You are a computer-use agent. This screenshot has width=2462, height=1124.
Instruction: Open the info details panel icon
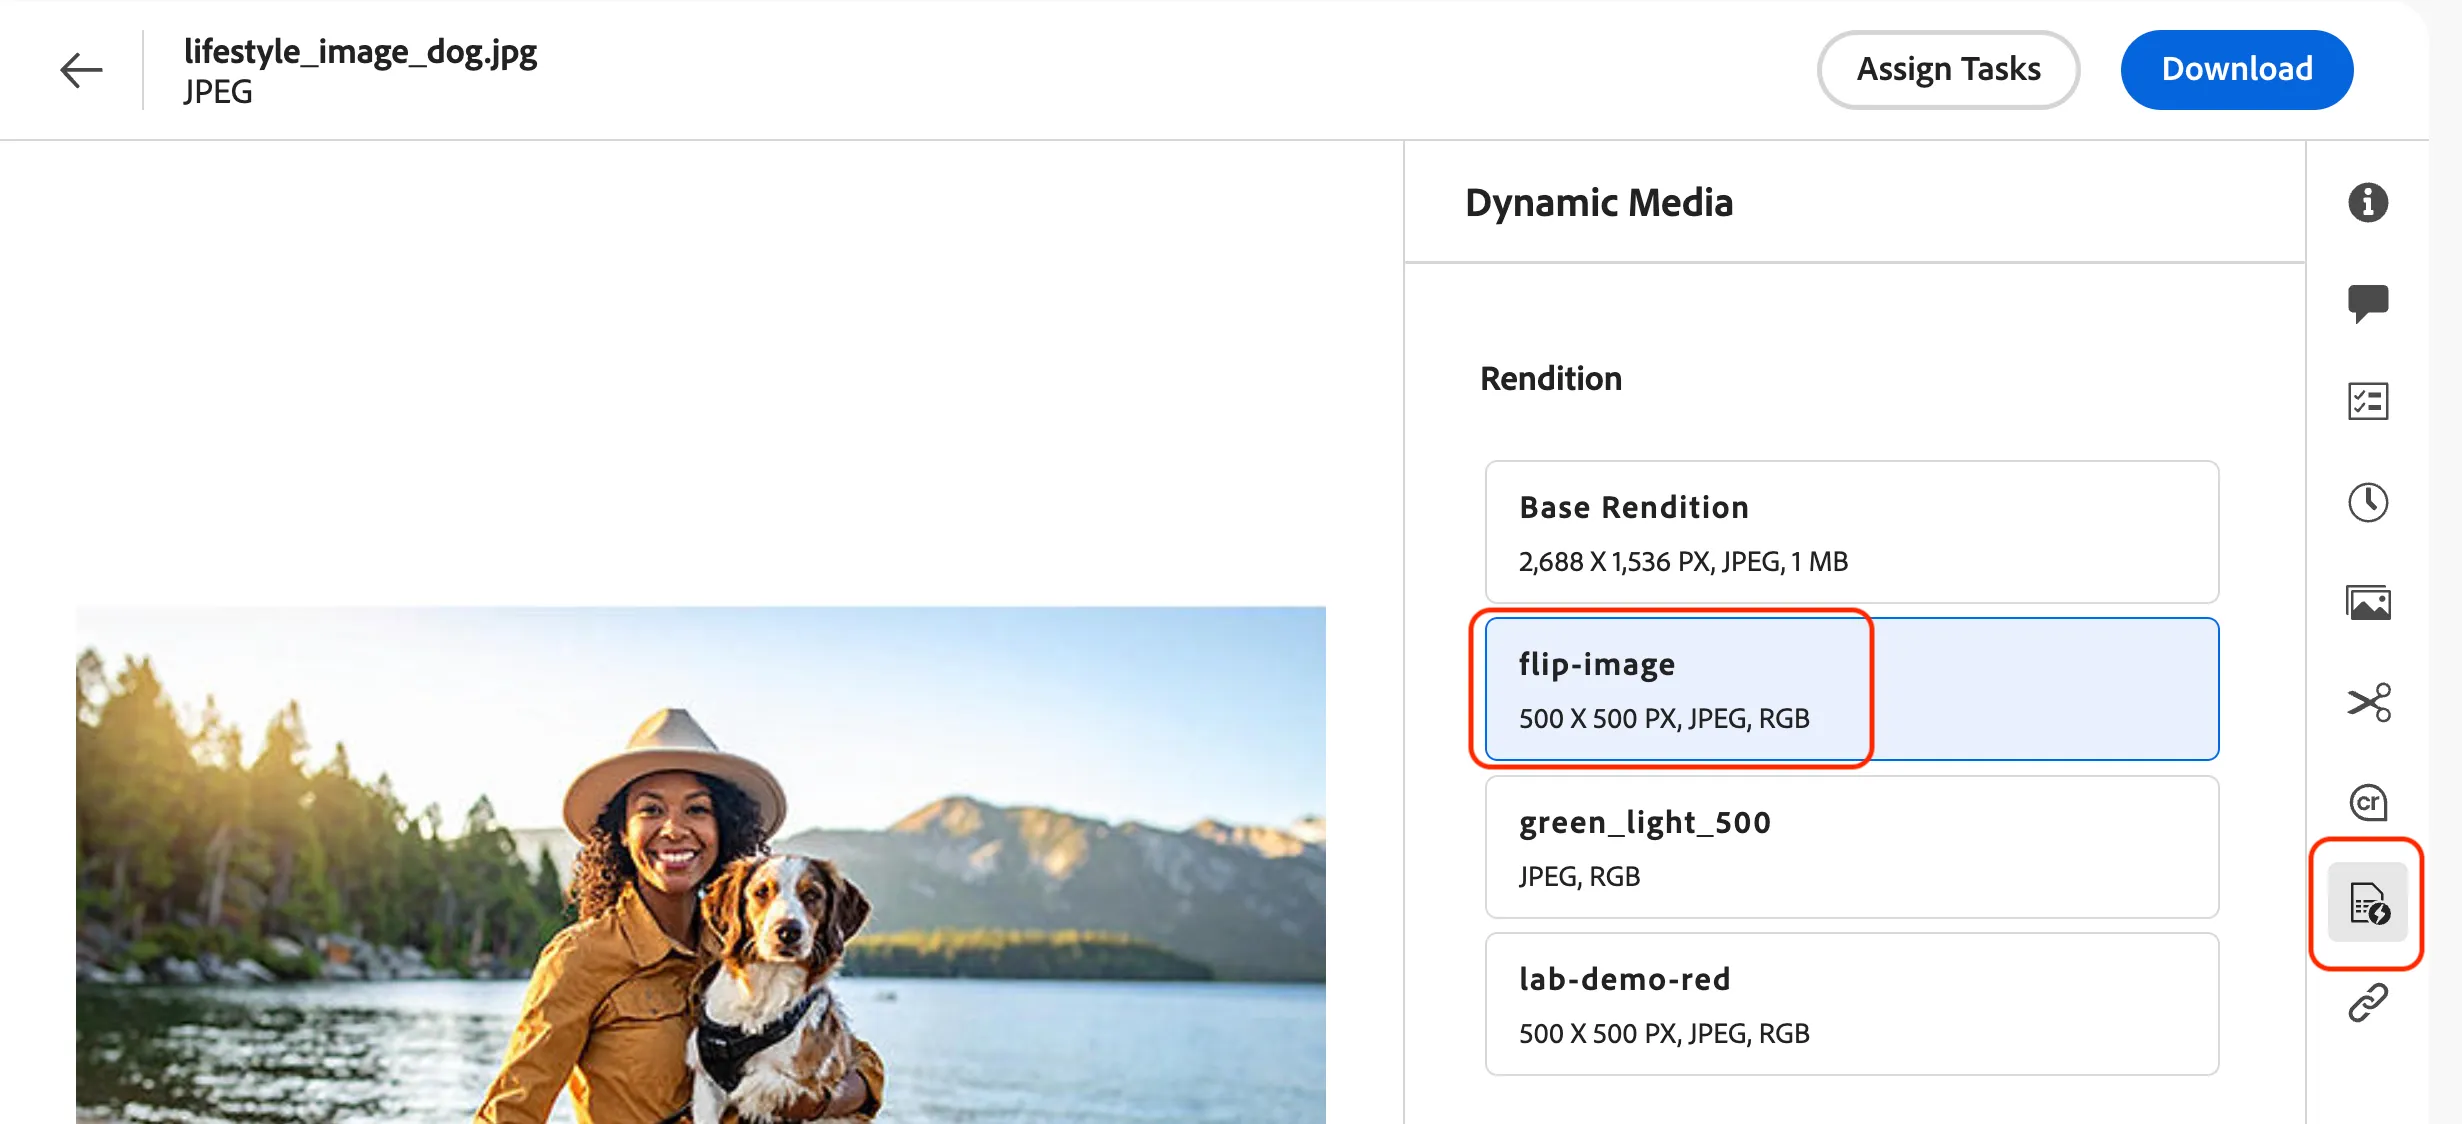pos(2367,202)
